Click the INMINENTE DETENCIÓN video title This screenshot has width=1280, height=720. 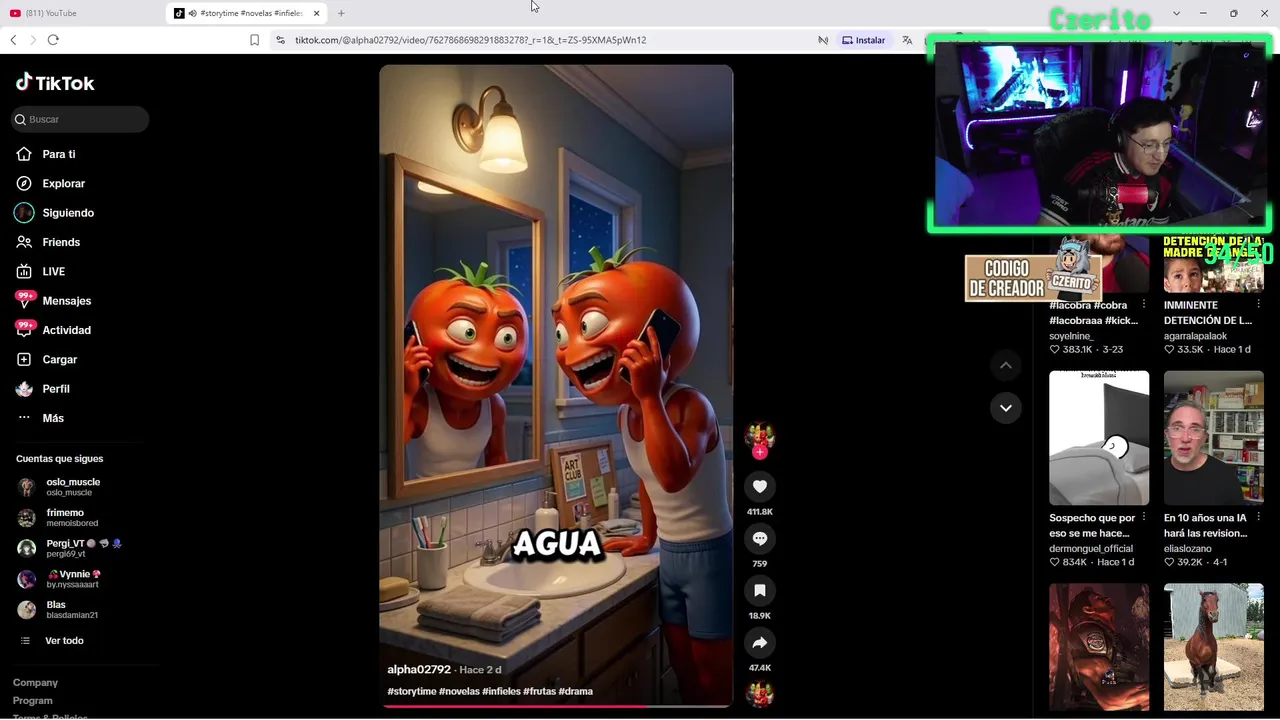click(1208, 313)
